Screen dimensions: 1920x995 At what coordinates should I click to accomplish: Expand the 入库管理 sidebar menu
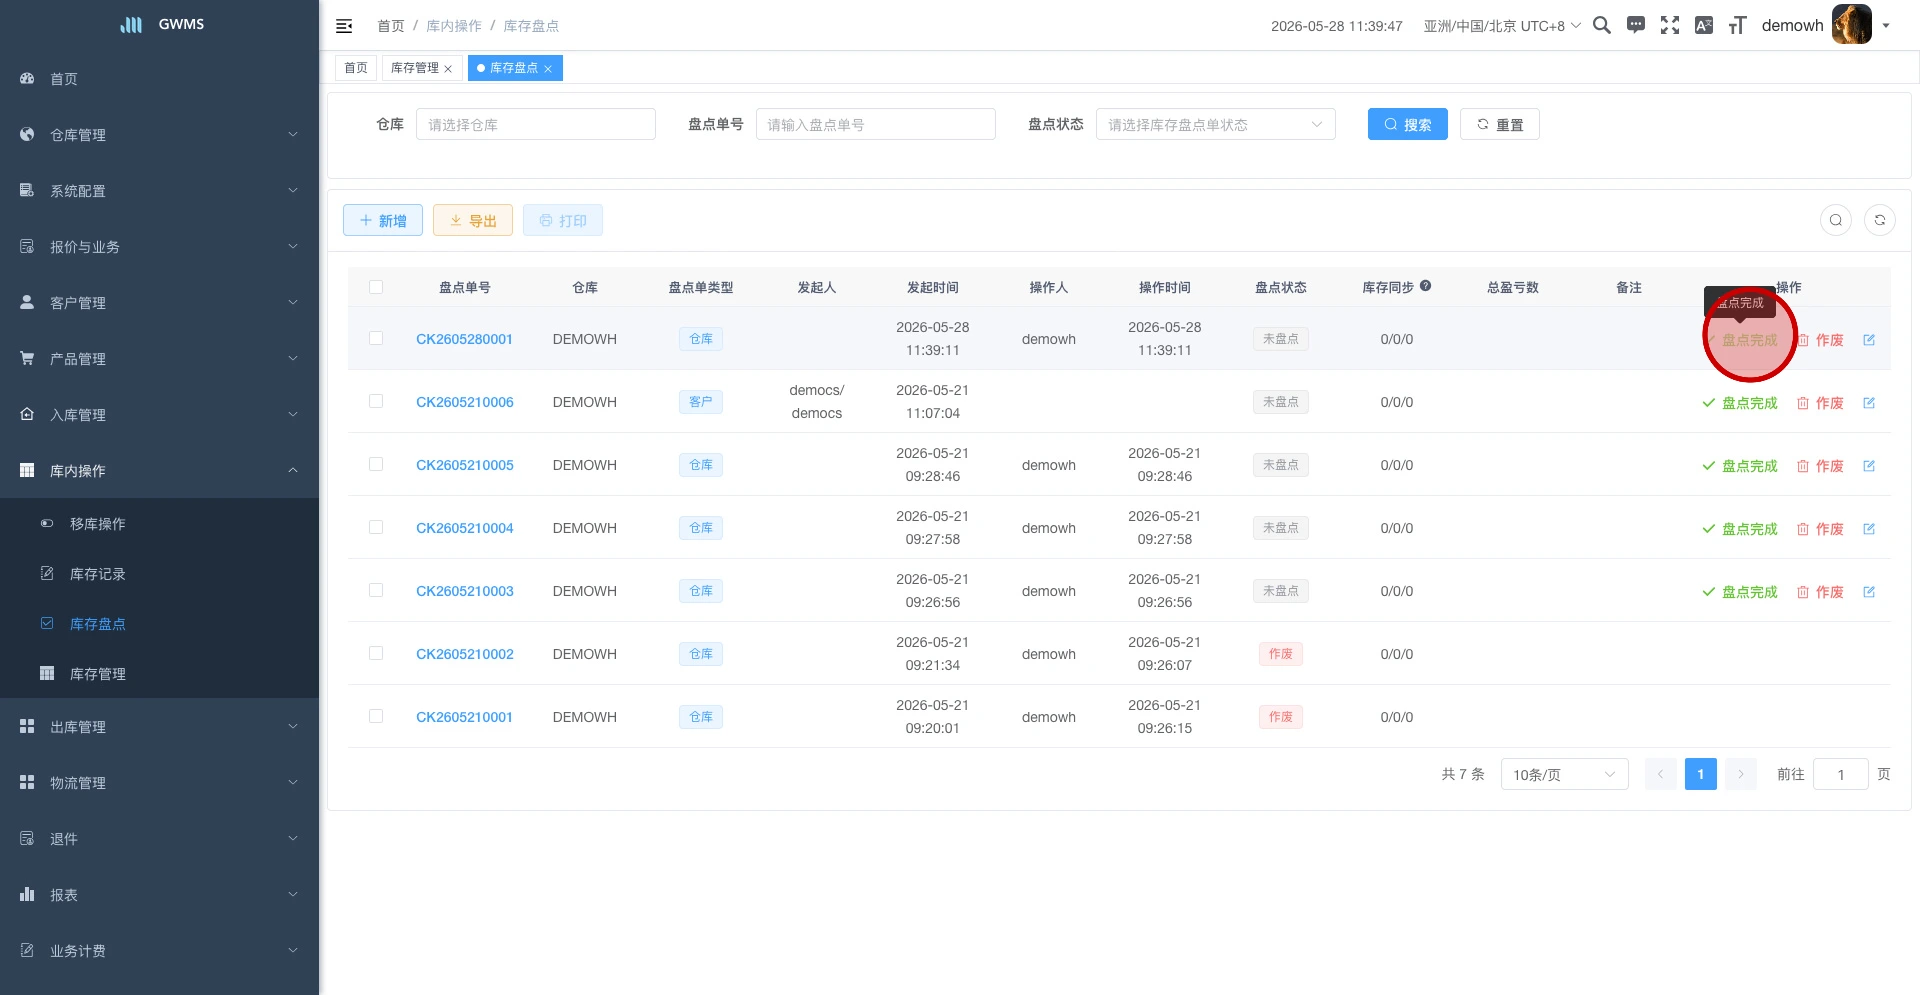click(x=159, y=415)
